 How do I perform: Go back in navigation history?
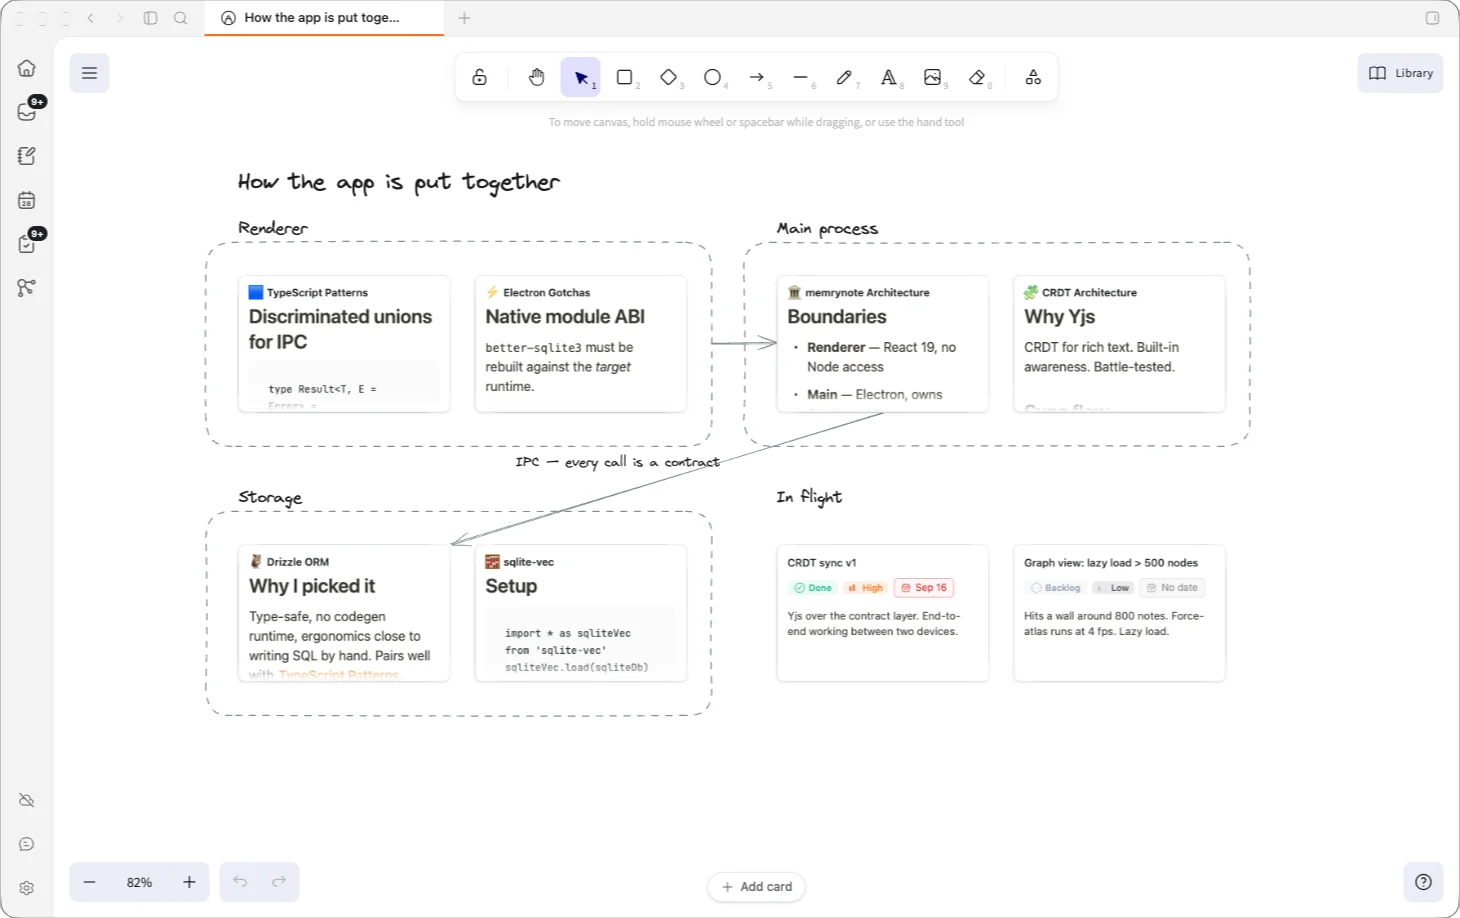pos(91,18)
